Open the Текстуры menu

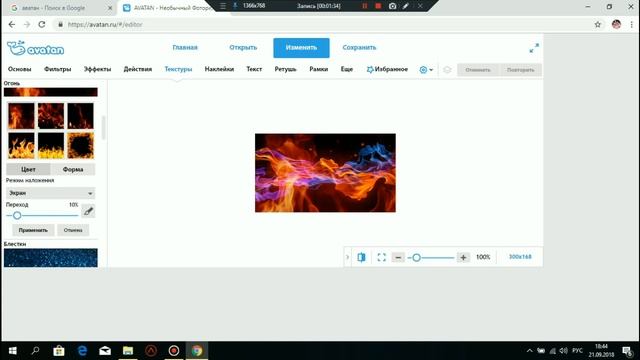click(178, 69)
